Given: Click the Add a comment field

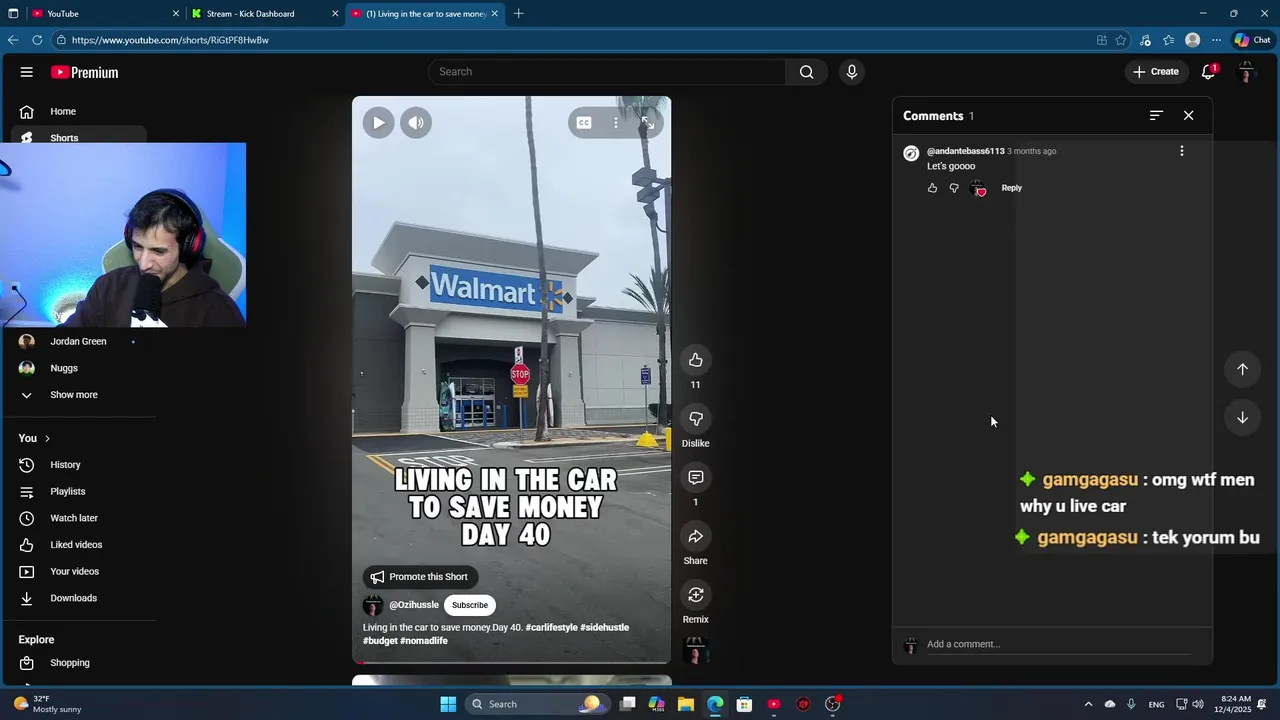Looking at the screenshot, I should click(1058, 644).
